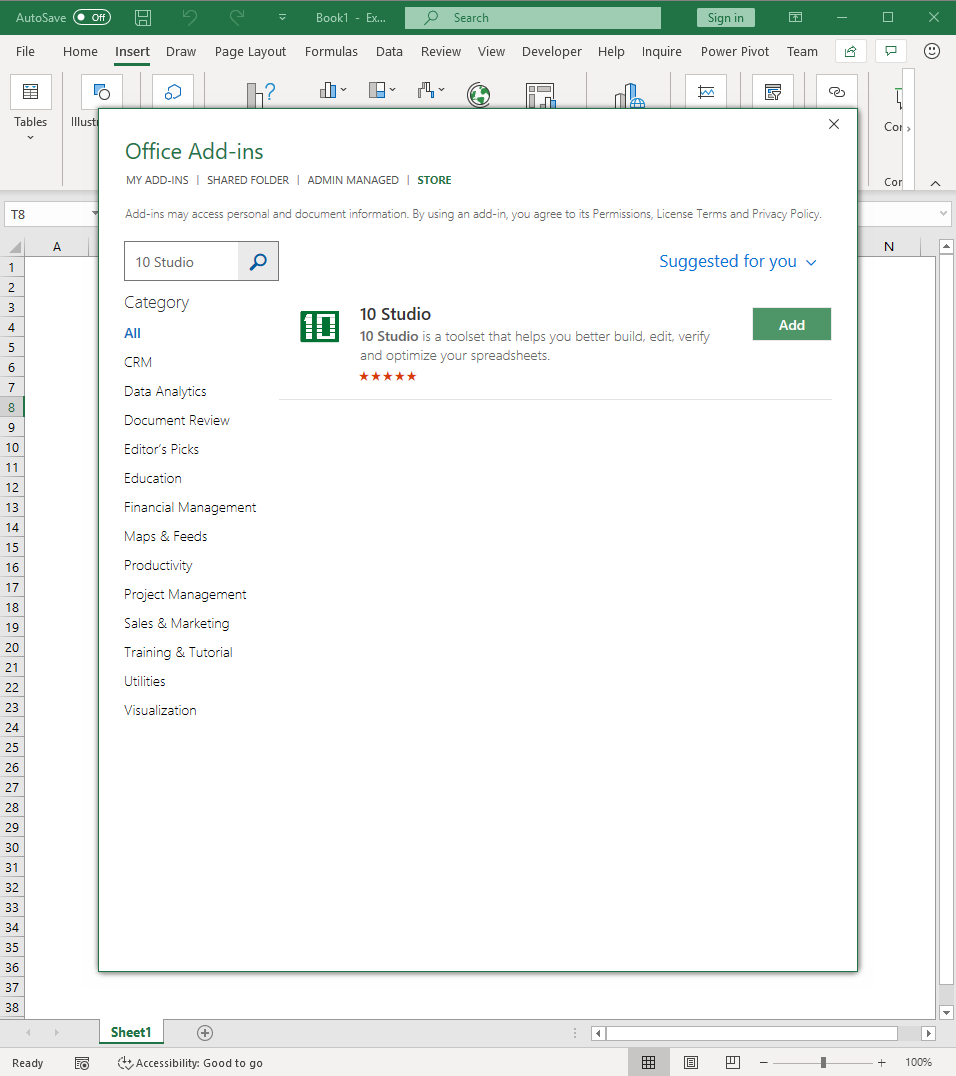Expand the formula bar chevron
Image resolution: width=956 pixels, height=1076 pixels.
tap(943, 214)
